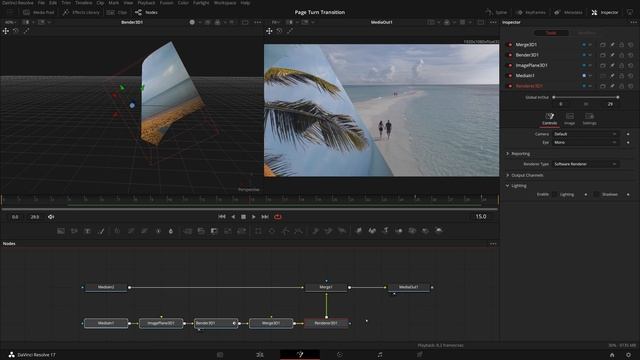The height and width of the screenshot is (360, 640).
Task: Click the pan tool in right viewer
Action: coord(269,31)
